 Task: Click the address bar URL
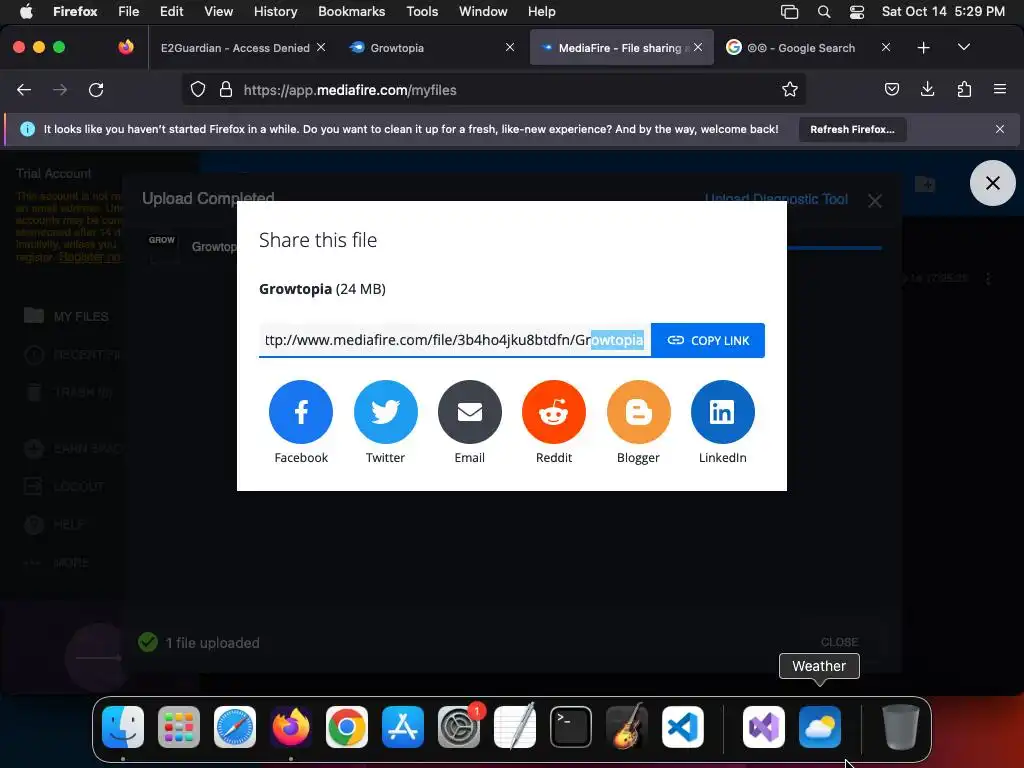(349, 90)
